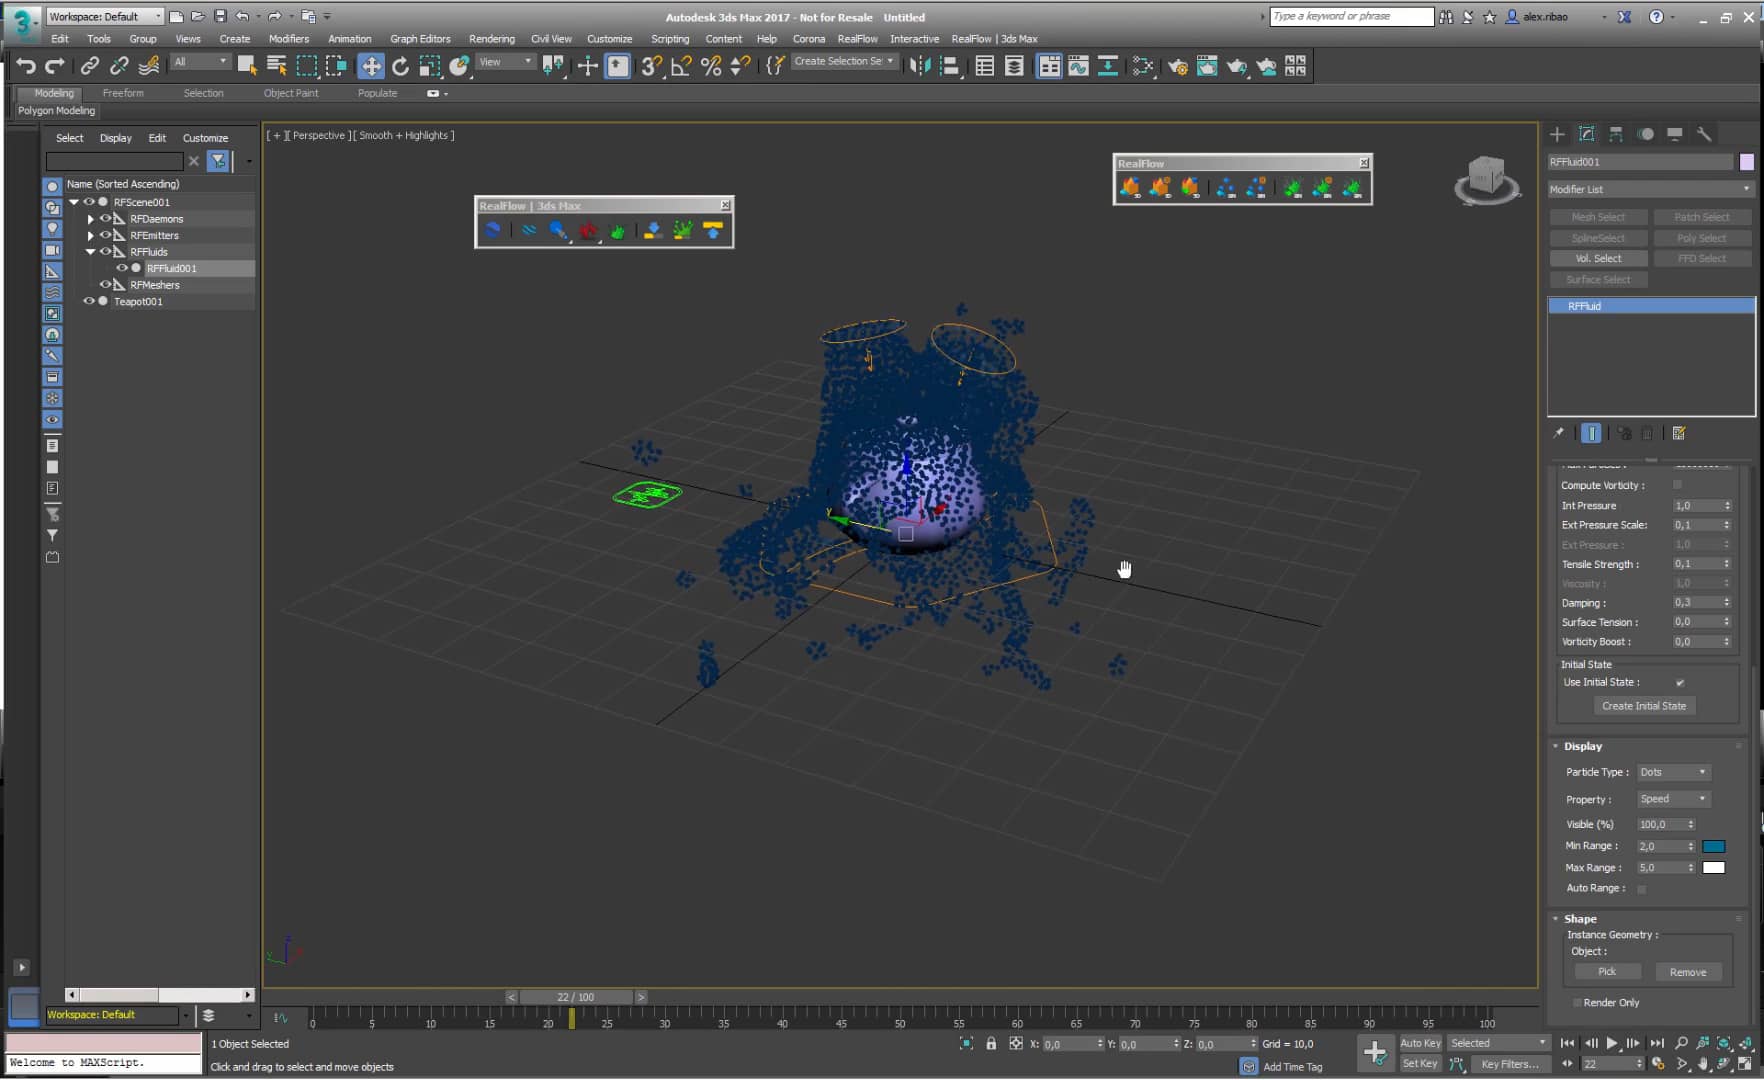Click the RFFluid001 object color swatch

click(1747, 162)
